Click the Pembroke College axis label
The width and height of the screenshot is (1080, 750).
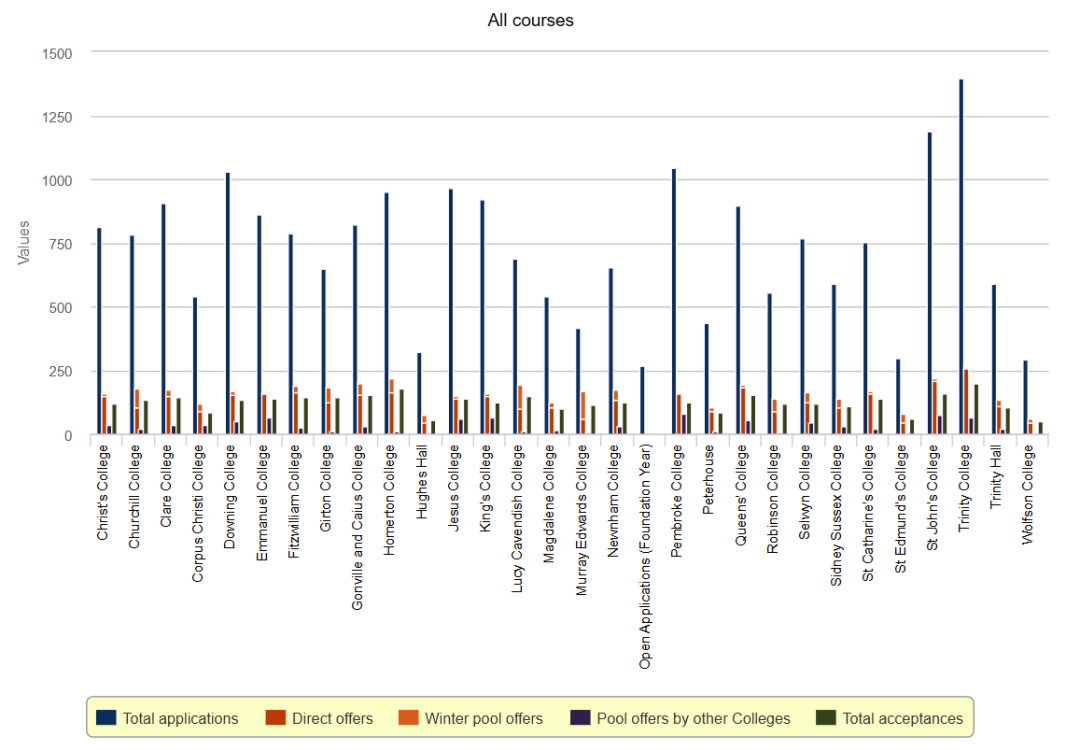pyautogui.click(x=676, y=501)
